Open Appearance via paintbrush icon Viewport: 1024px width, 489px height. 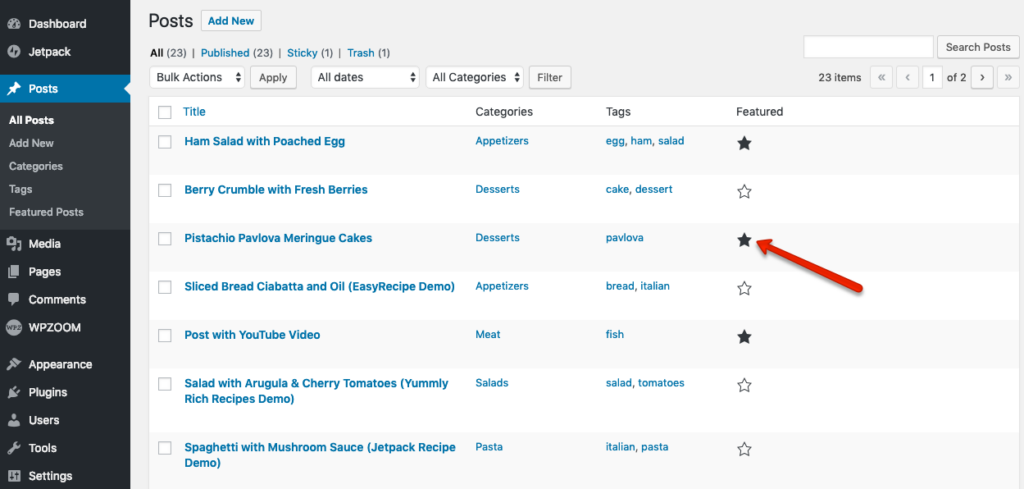14,364
